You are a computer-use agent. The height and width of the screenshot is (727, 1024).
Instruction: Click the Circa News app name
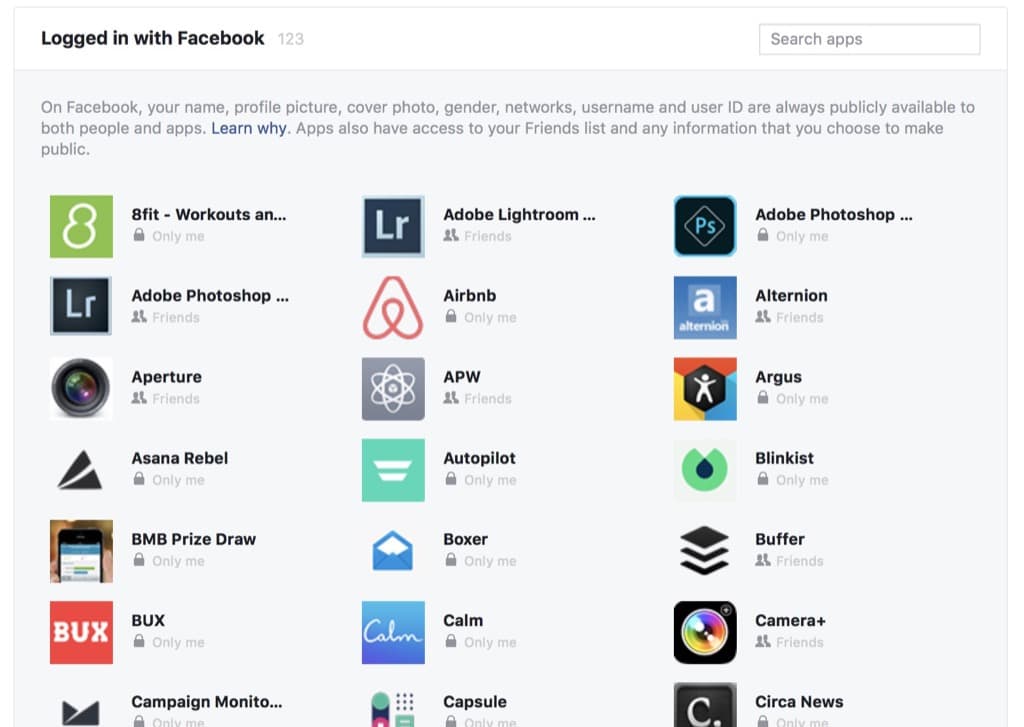(x=799, y=702)
